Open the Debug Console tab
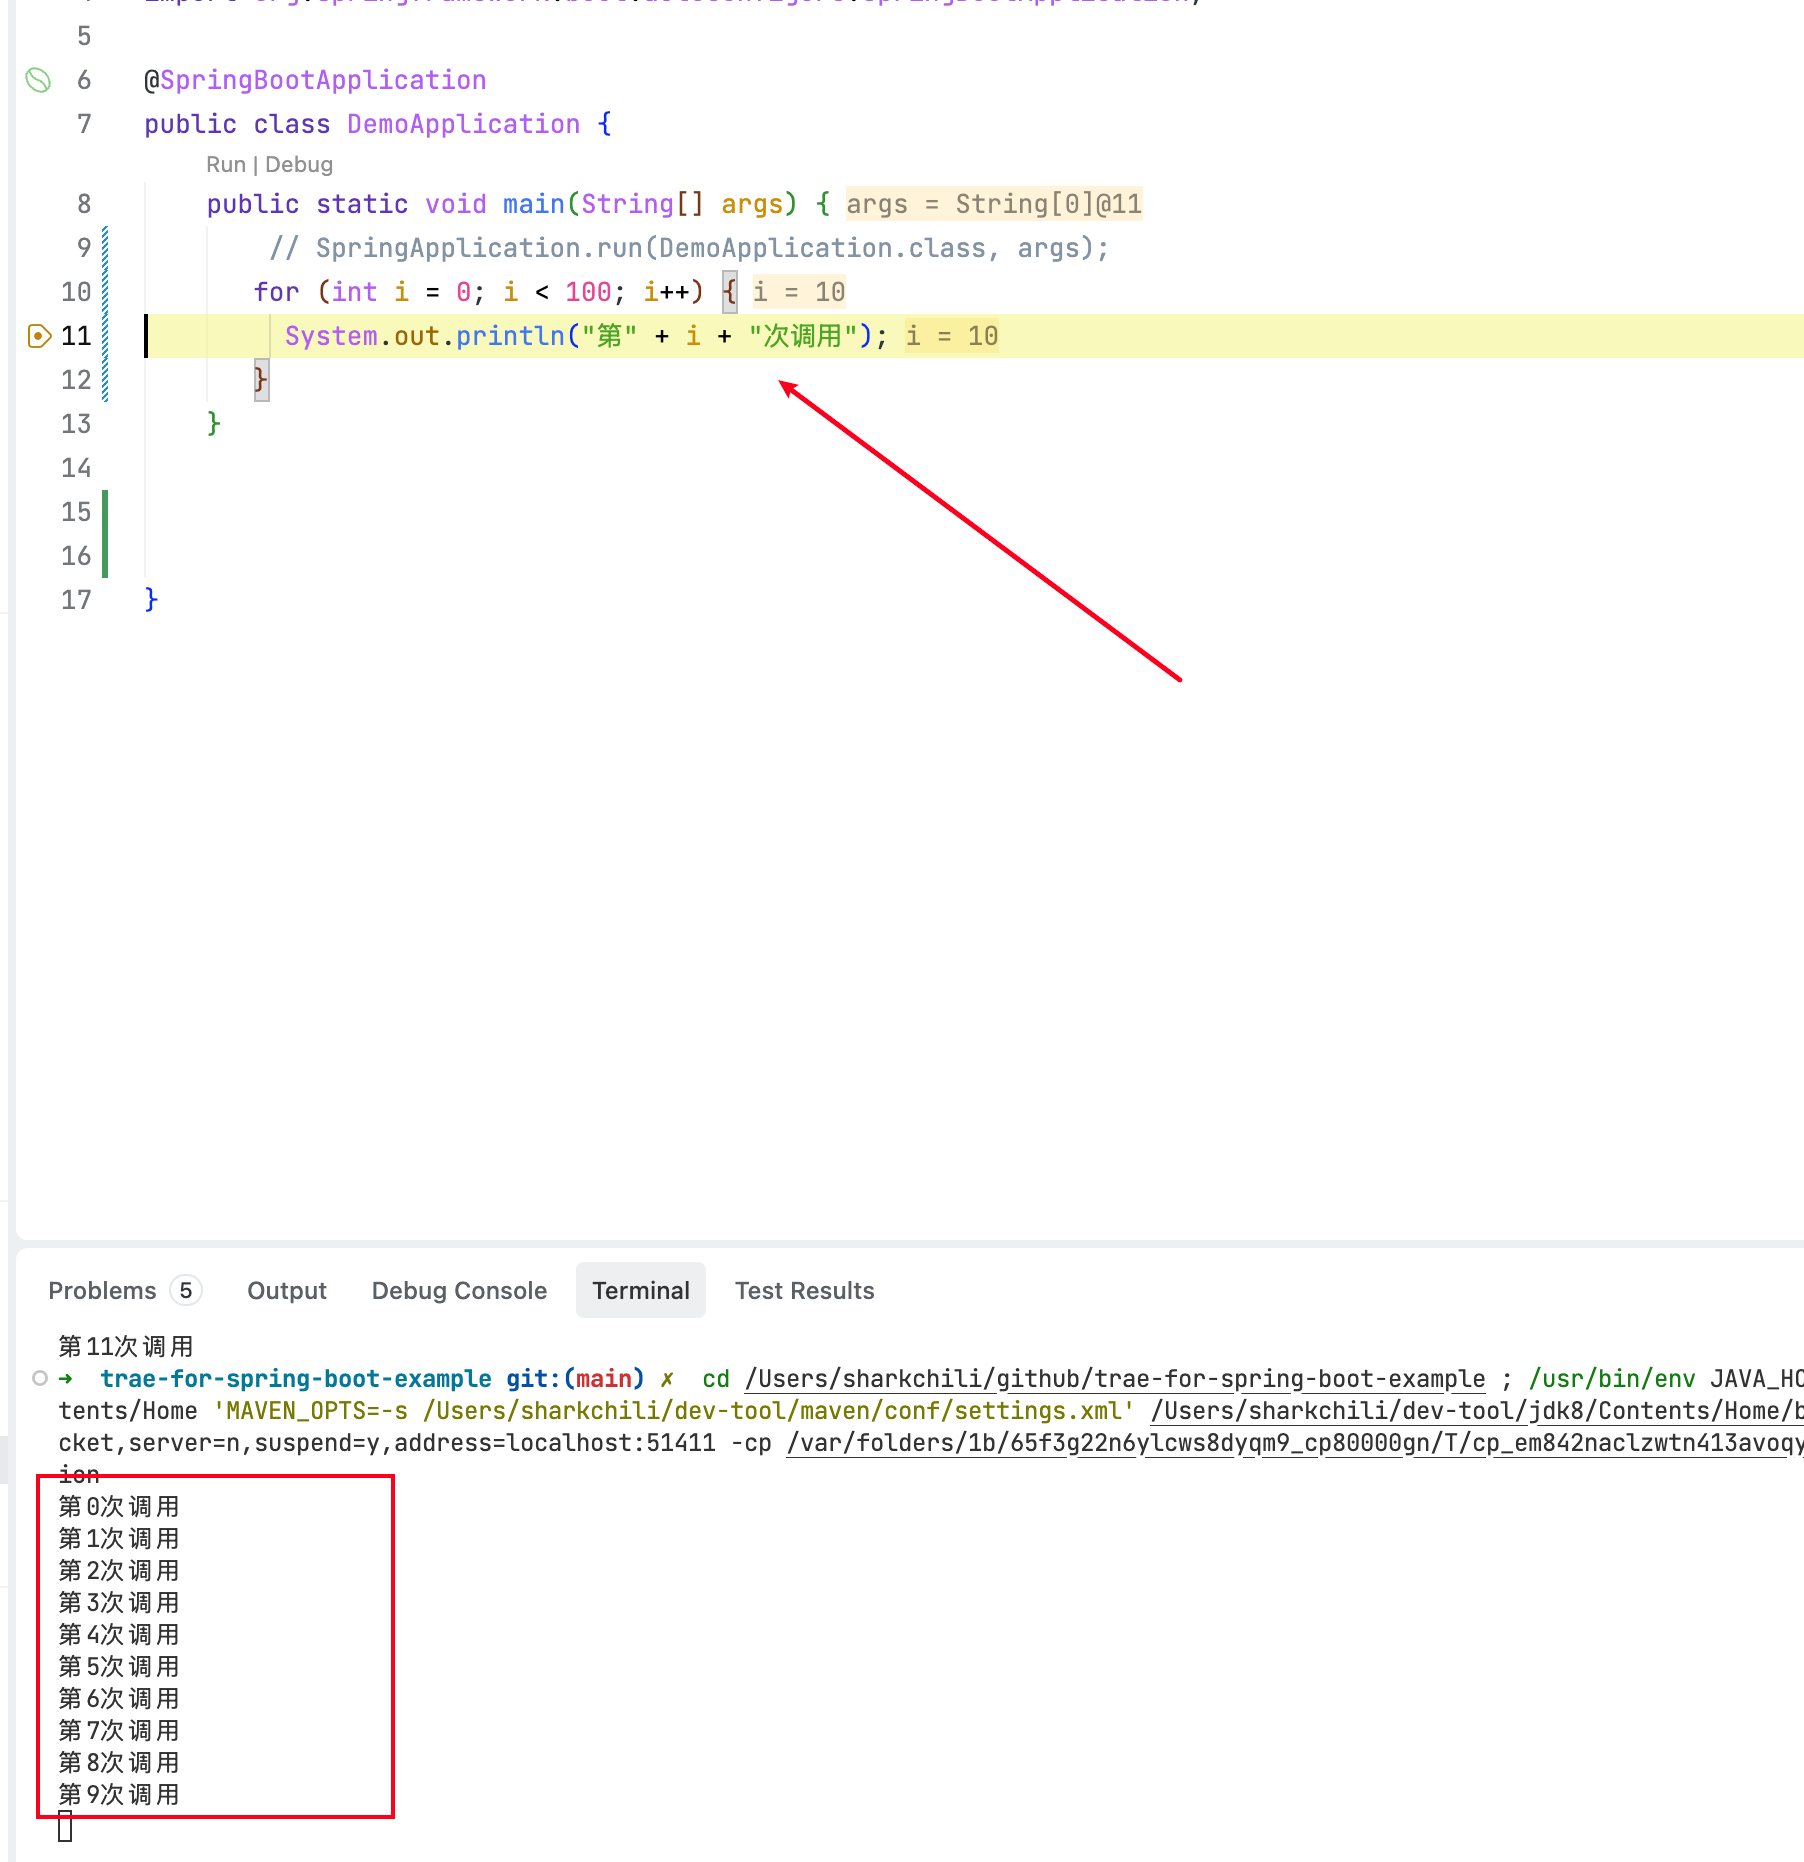 [459, 1290]
